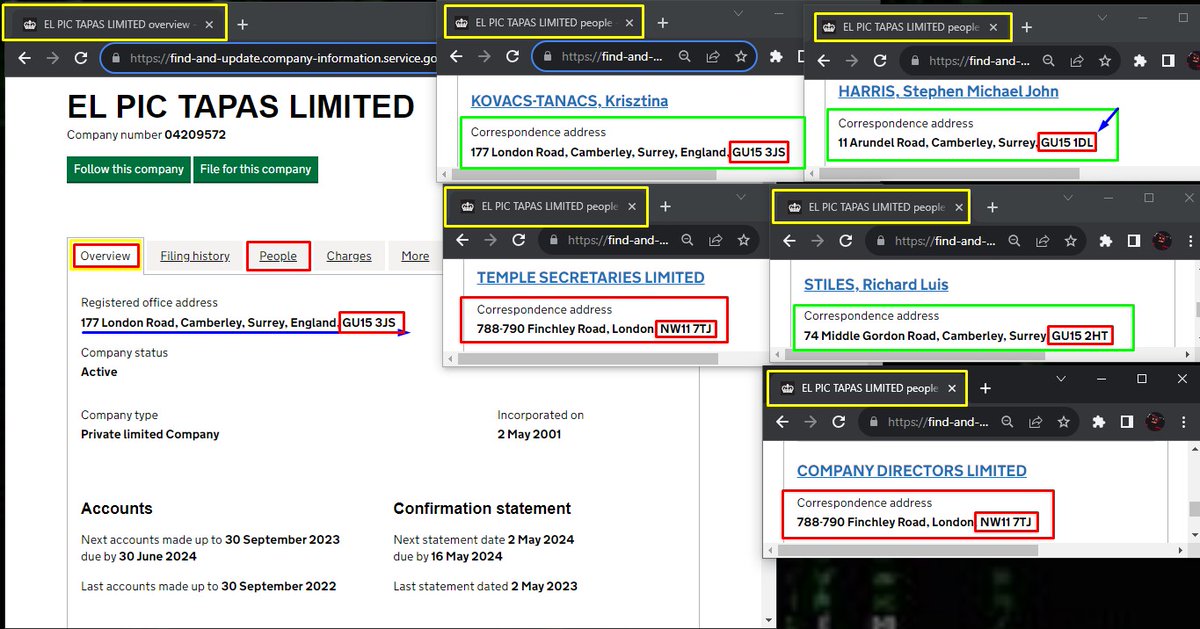Click Follow this company button
Screen dimensions: 1200x629
(x=129, y=169)
